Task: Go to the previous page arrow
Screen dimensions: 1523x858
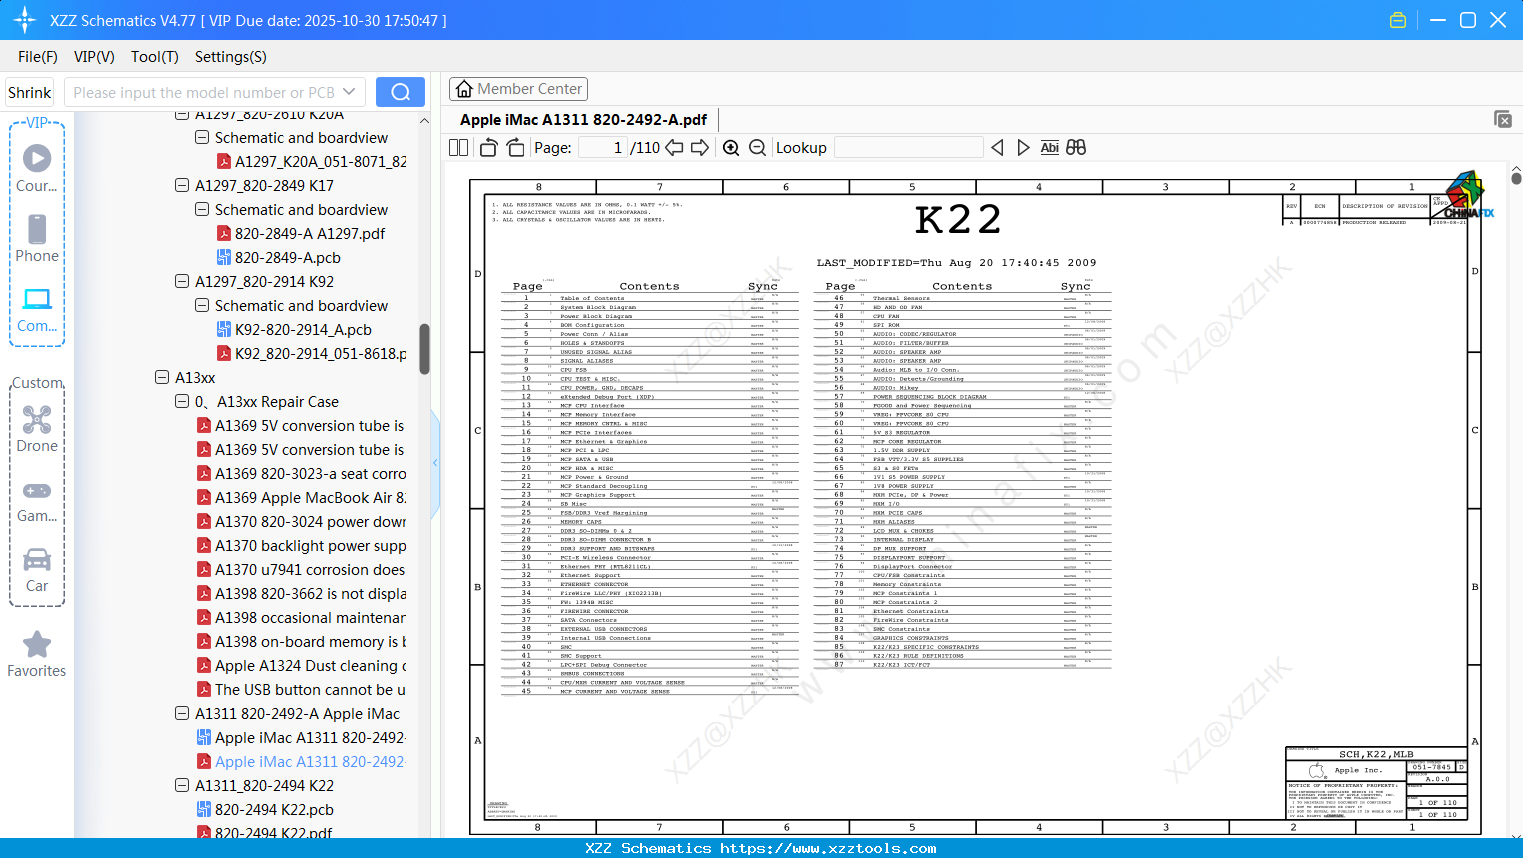Action: coord(675,147)
